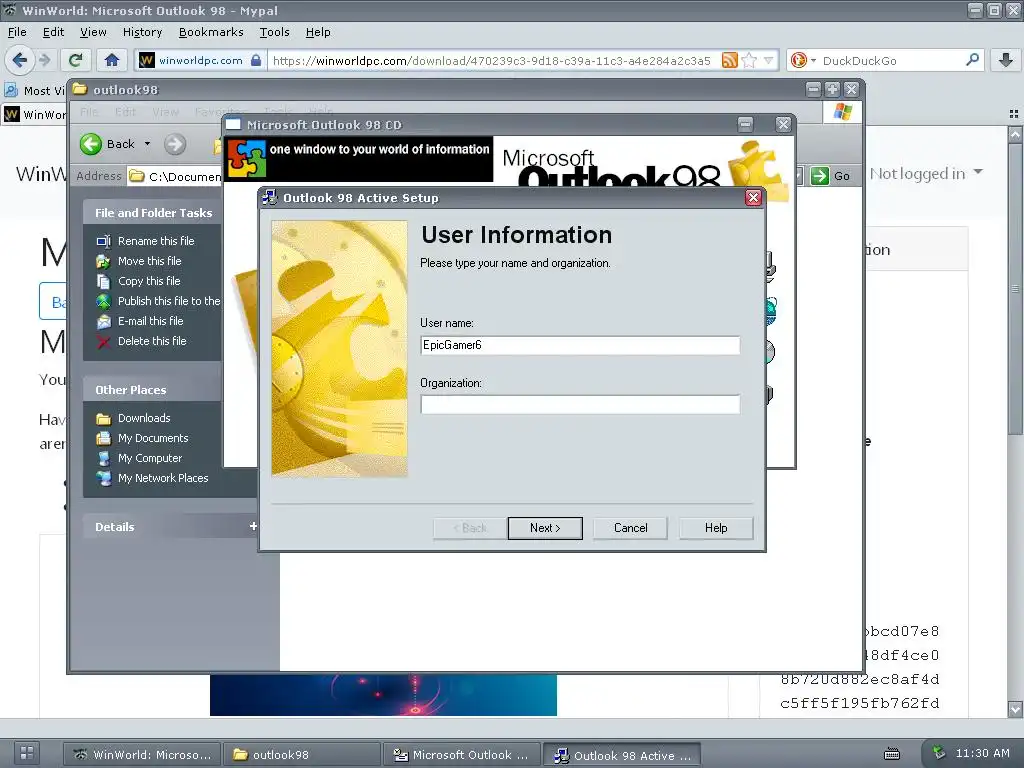The width and height of the screenshot is (1024, 768).
Task: Open DuckDuckGo search engine selector
Action: coord(803,61)
